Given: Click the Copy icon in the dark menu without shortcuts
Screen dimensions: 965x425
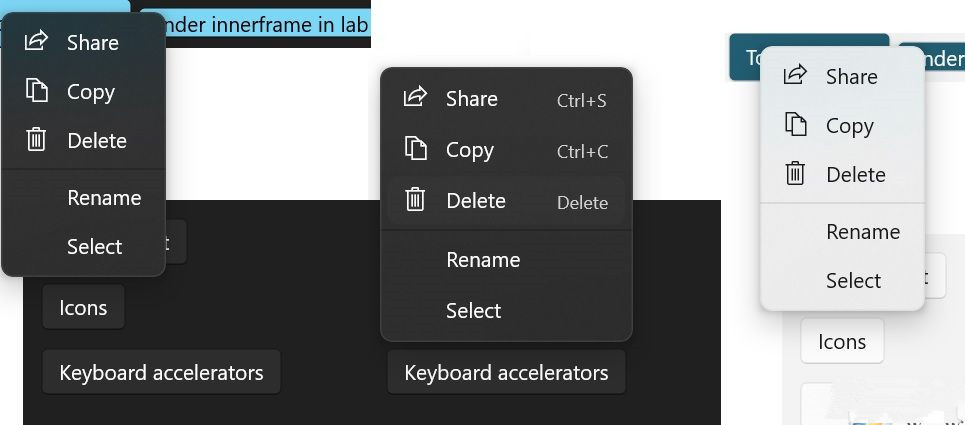Looking at the screenshot, I should click(x=36, y=91).
